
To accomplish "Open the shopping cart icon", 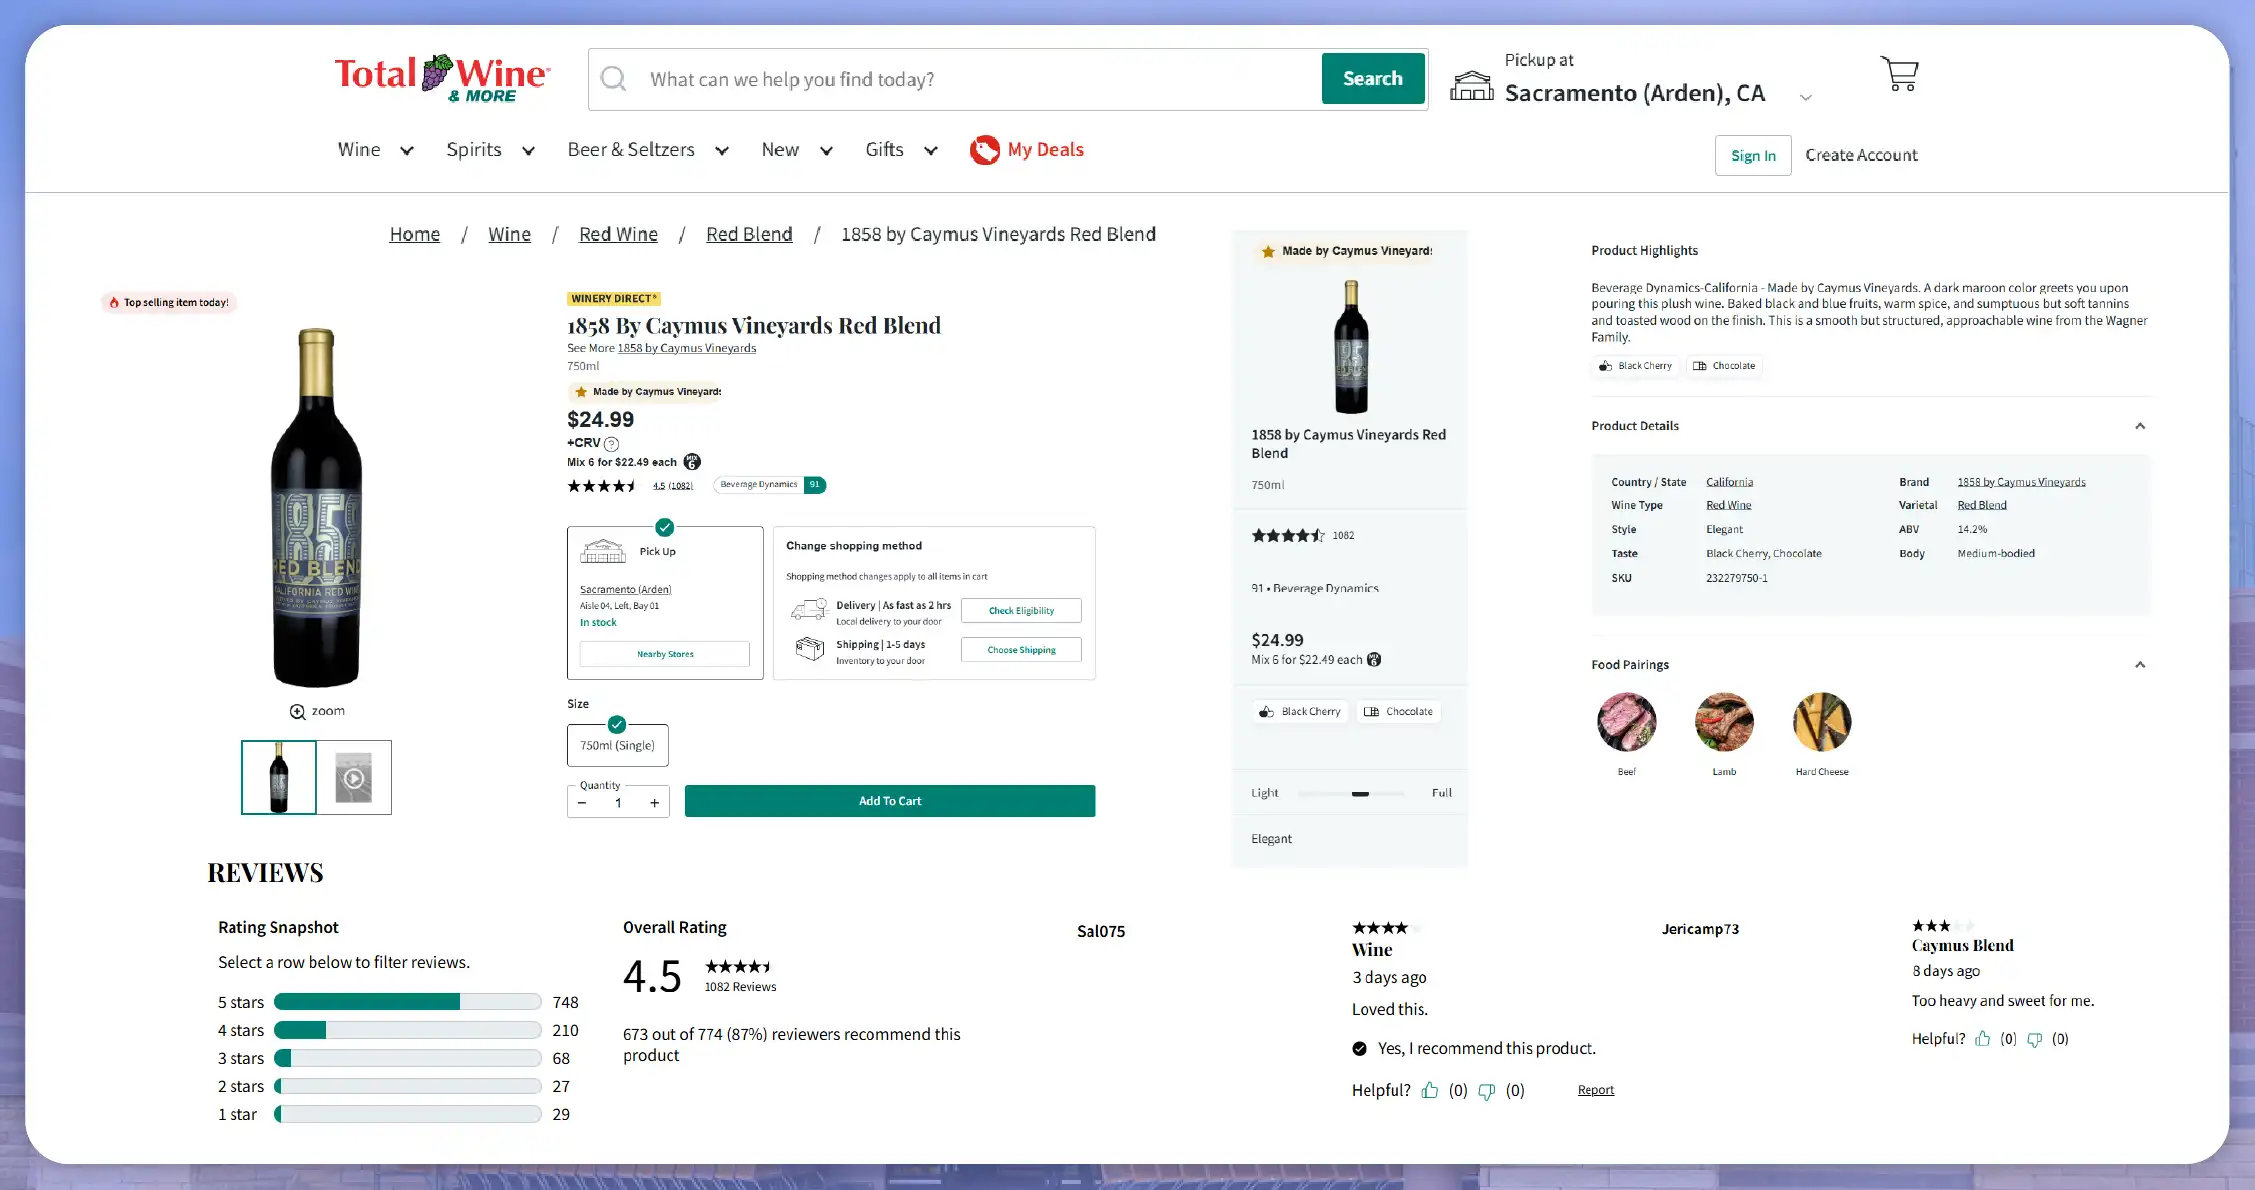I will click(1899, 74).
